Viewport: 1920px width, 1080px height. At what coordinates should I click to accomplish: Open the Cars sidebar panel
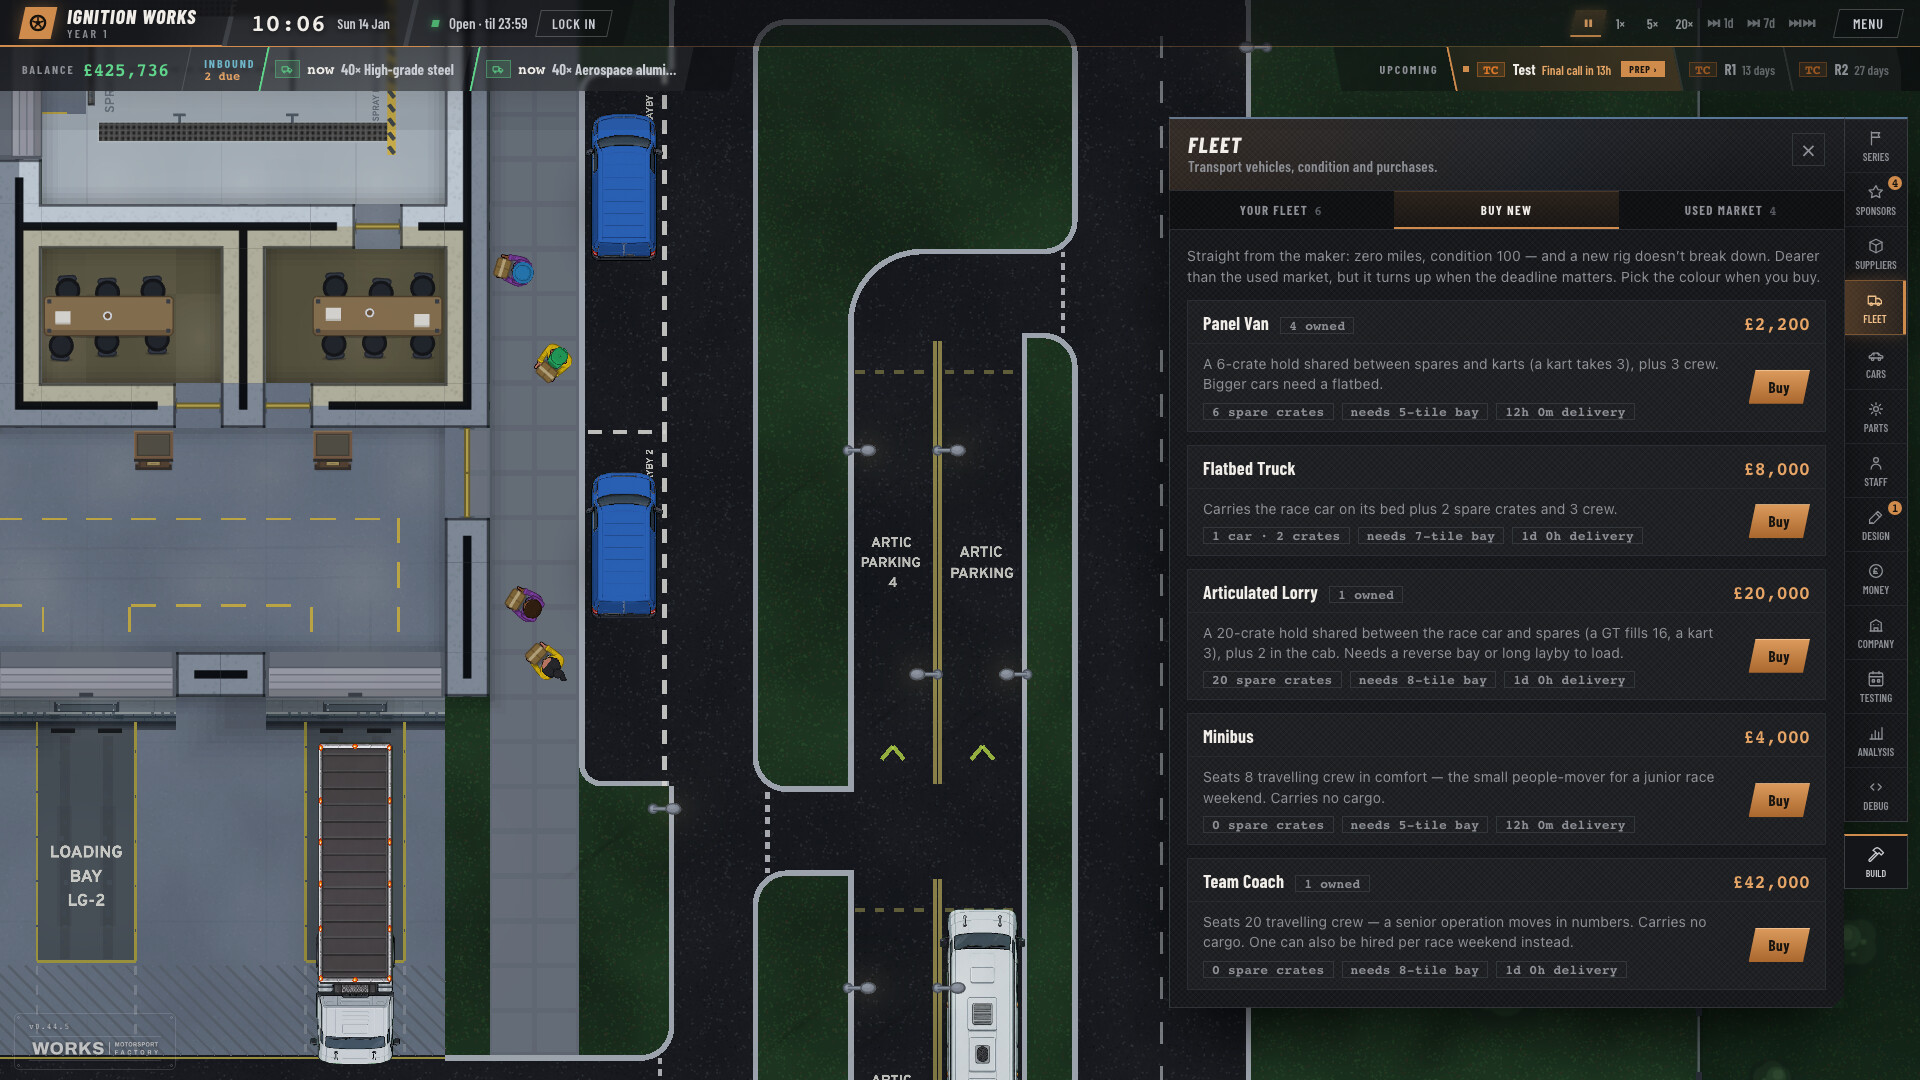1875,363
